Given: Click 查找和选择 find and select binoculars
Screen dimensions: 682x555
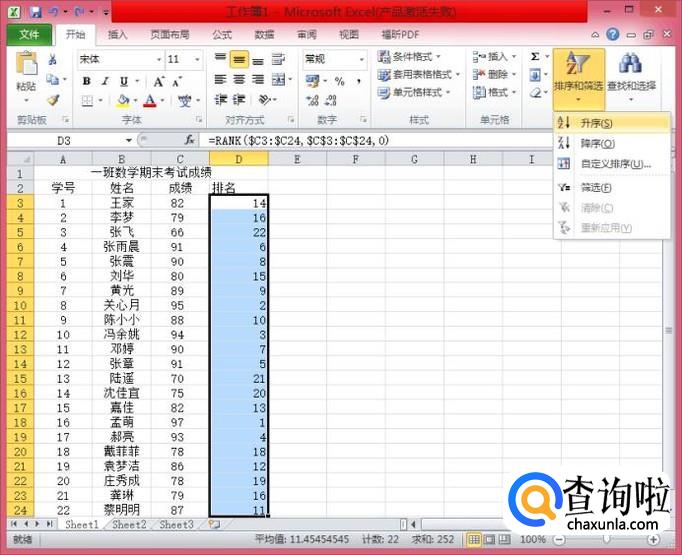Looking at the screenshot, I should coord(631,78).
